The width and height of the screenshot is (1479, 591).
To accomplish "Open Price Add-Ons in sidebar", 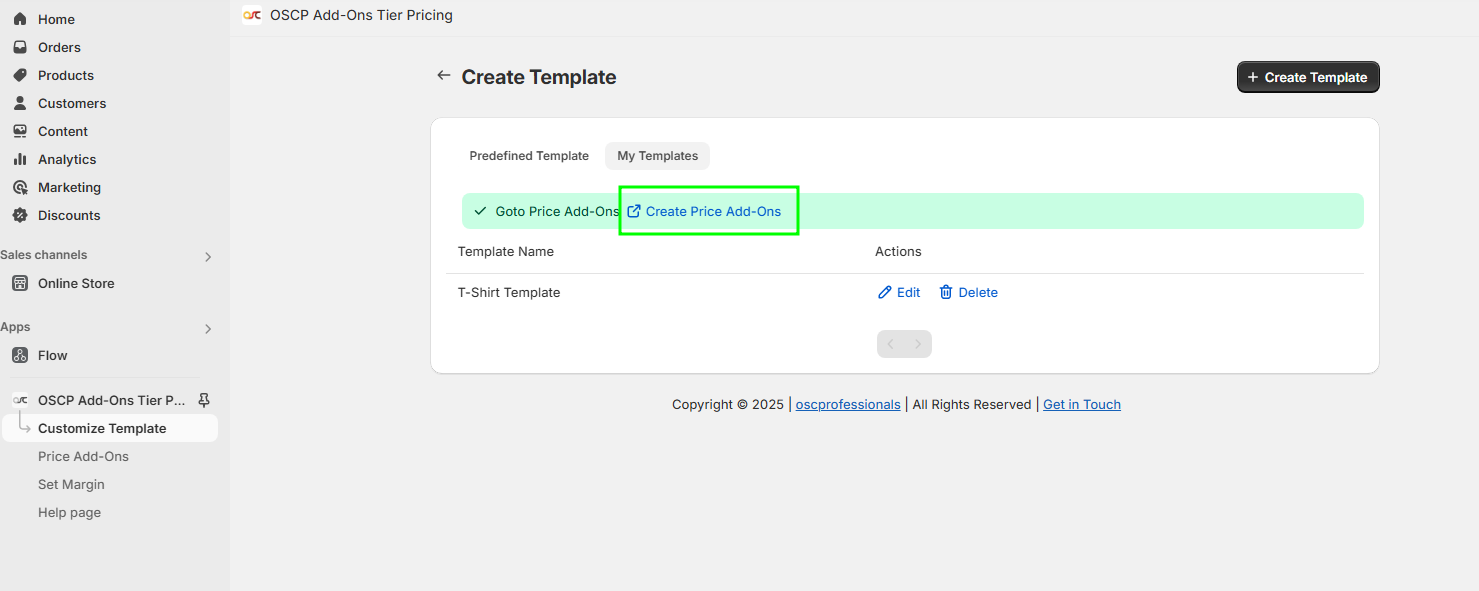I will coord(83,456).
